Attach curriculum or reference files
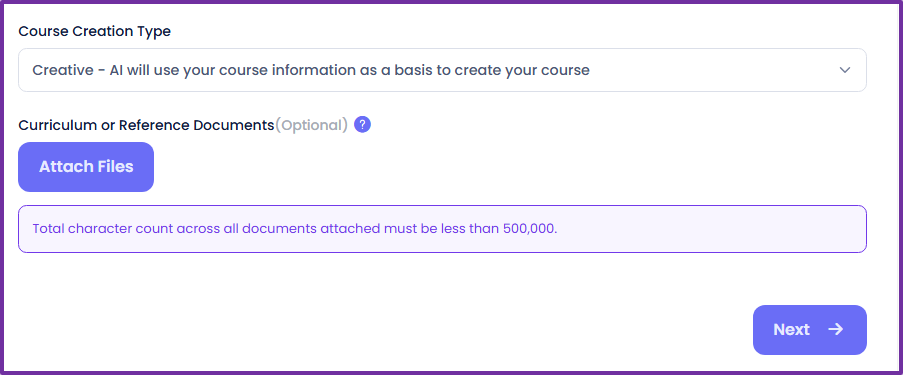This screenshot has height=375, width=903. 86,167
